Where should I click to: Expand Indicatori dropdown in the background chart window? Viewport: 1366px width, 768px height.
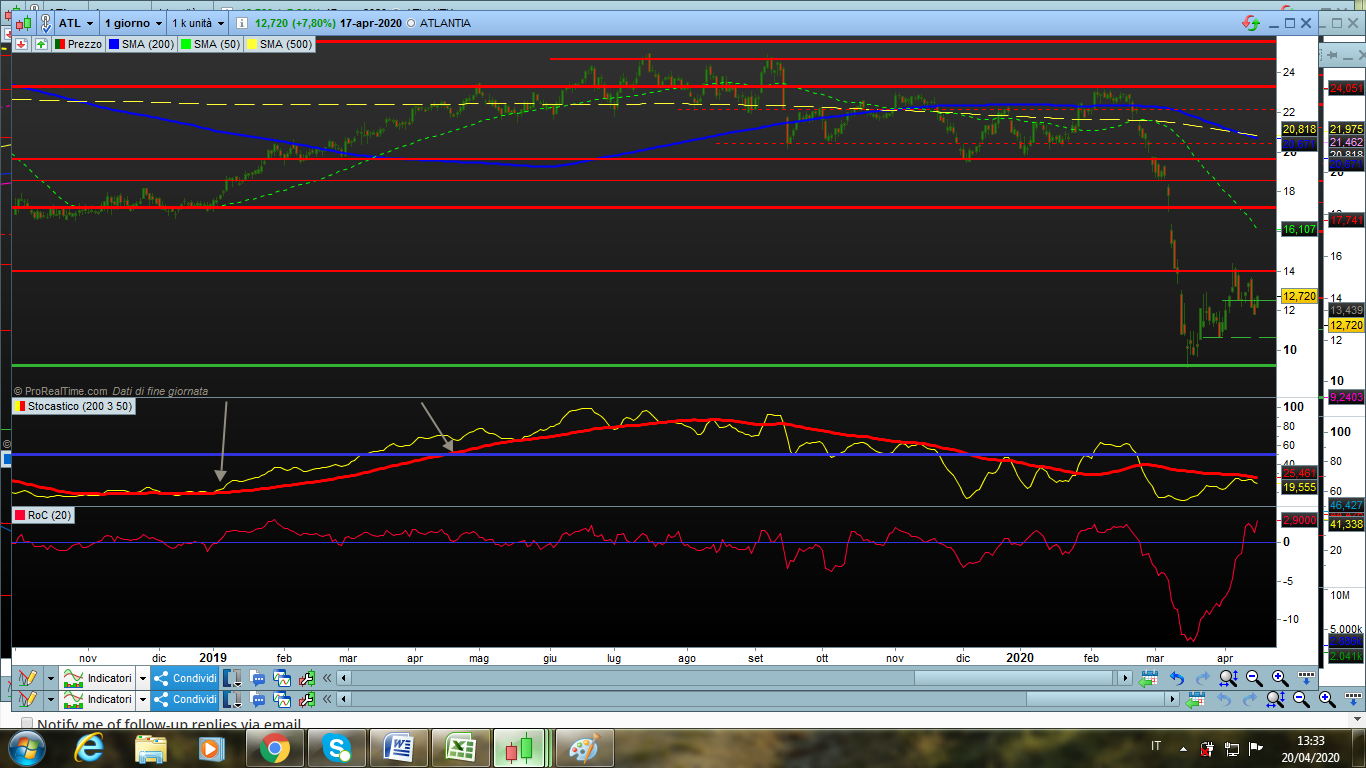coord(142,699)
